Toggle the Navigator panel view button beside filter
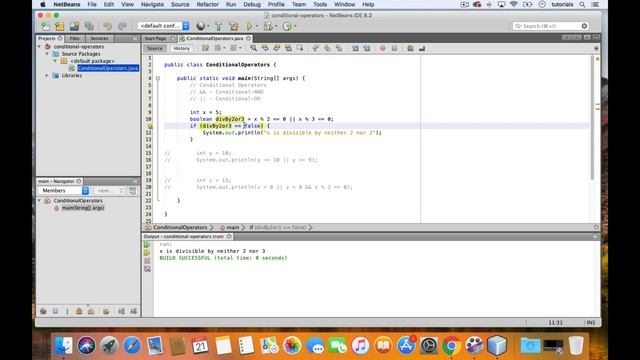640x360 pixels. coord(132,191)
